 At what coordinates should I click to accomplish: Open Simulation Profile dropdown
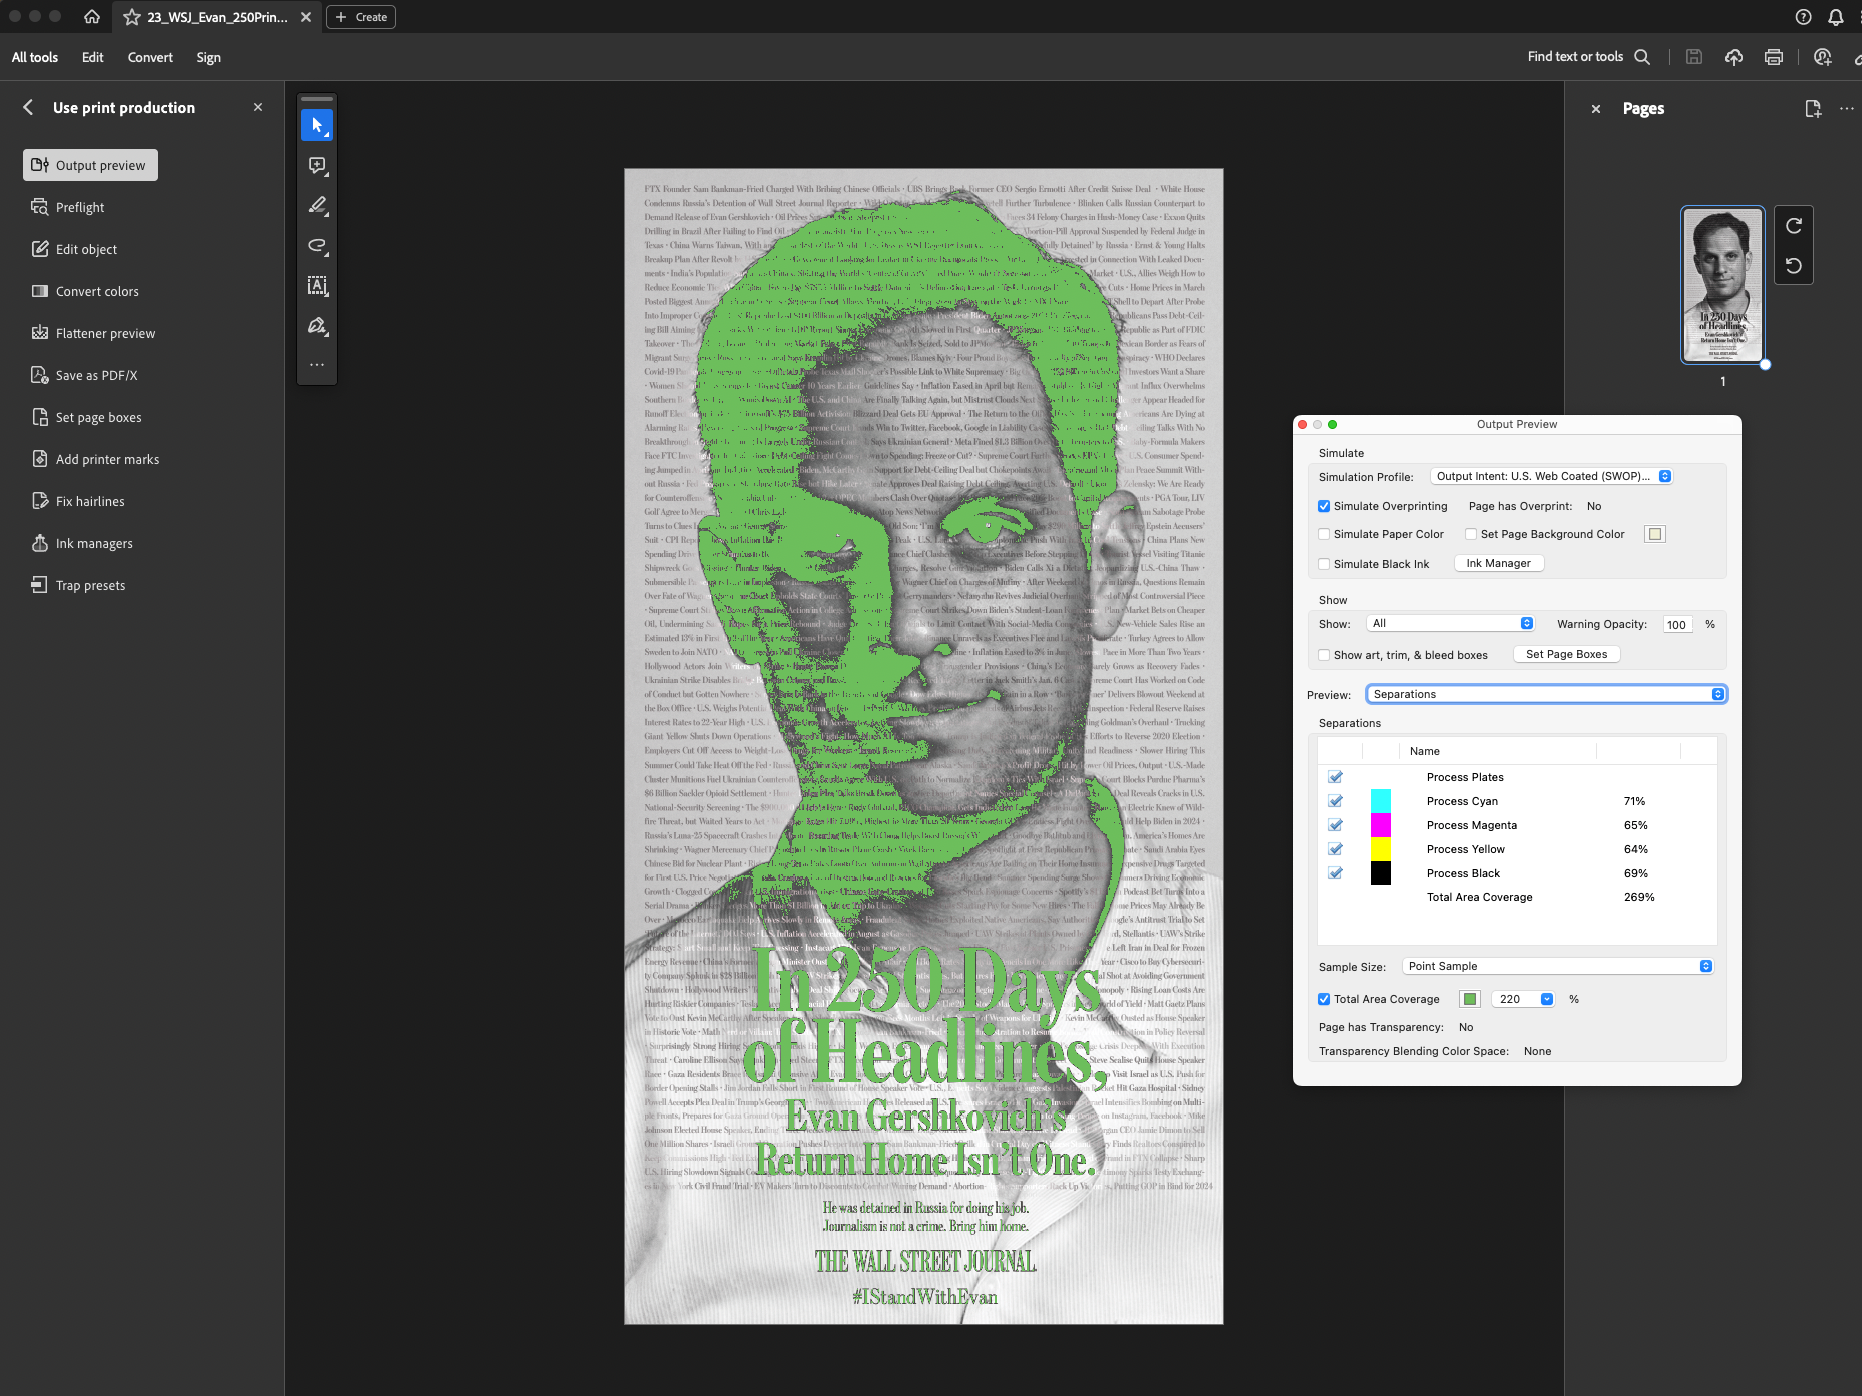click(x=1551, y=476)
